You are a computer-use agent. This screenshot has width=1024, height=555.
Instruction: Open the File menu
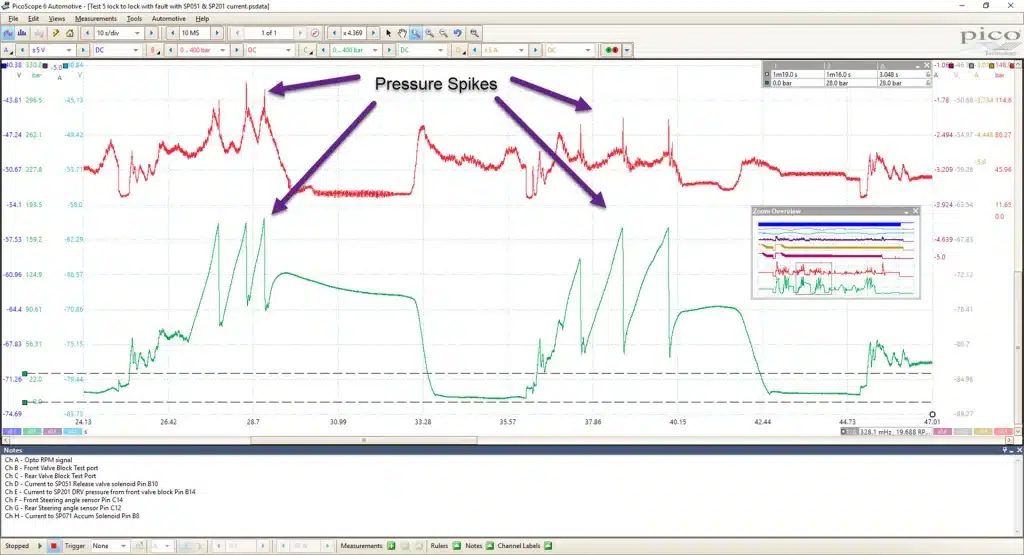(13, 19)
